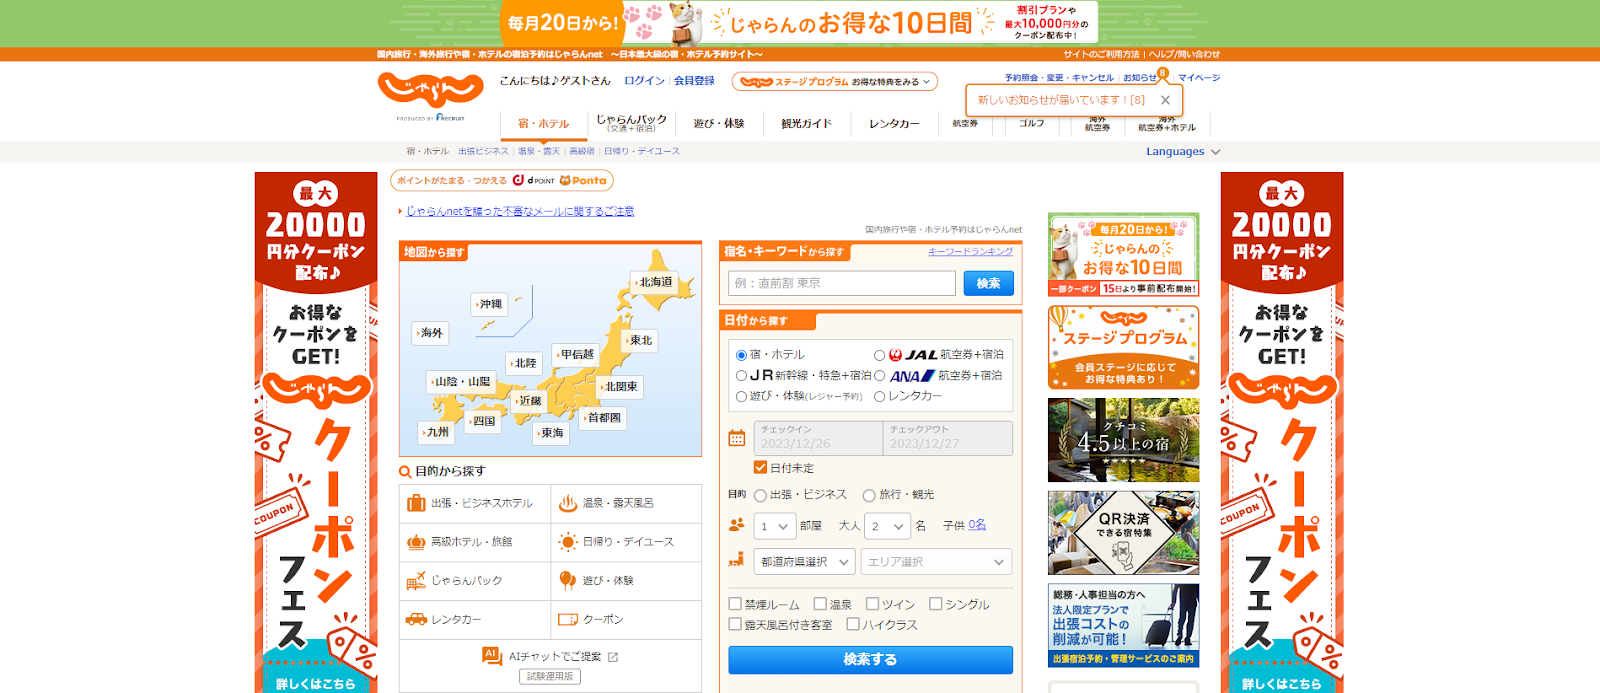
Task: Click the balloon icon for 遊び・体験
Action: [567, 580]
